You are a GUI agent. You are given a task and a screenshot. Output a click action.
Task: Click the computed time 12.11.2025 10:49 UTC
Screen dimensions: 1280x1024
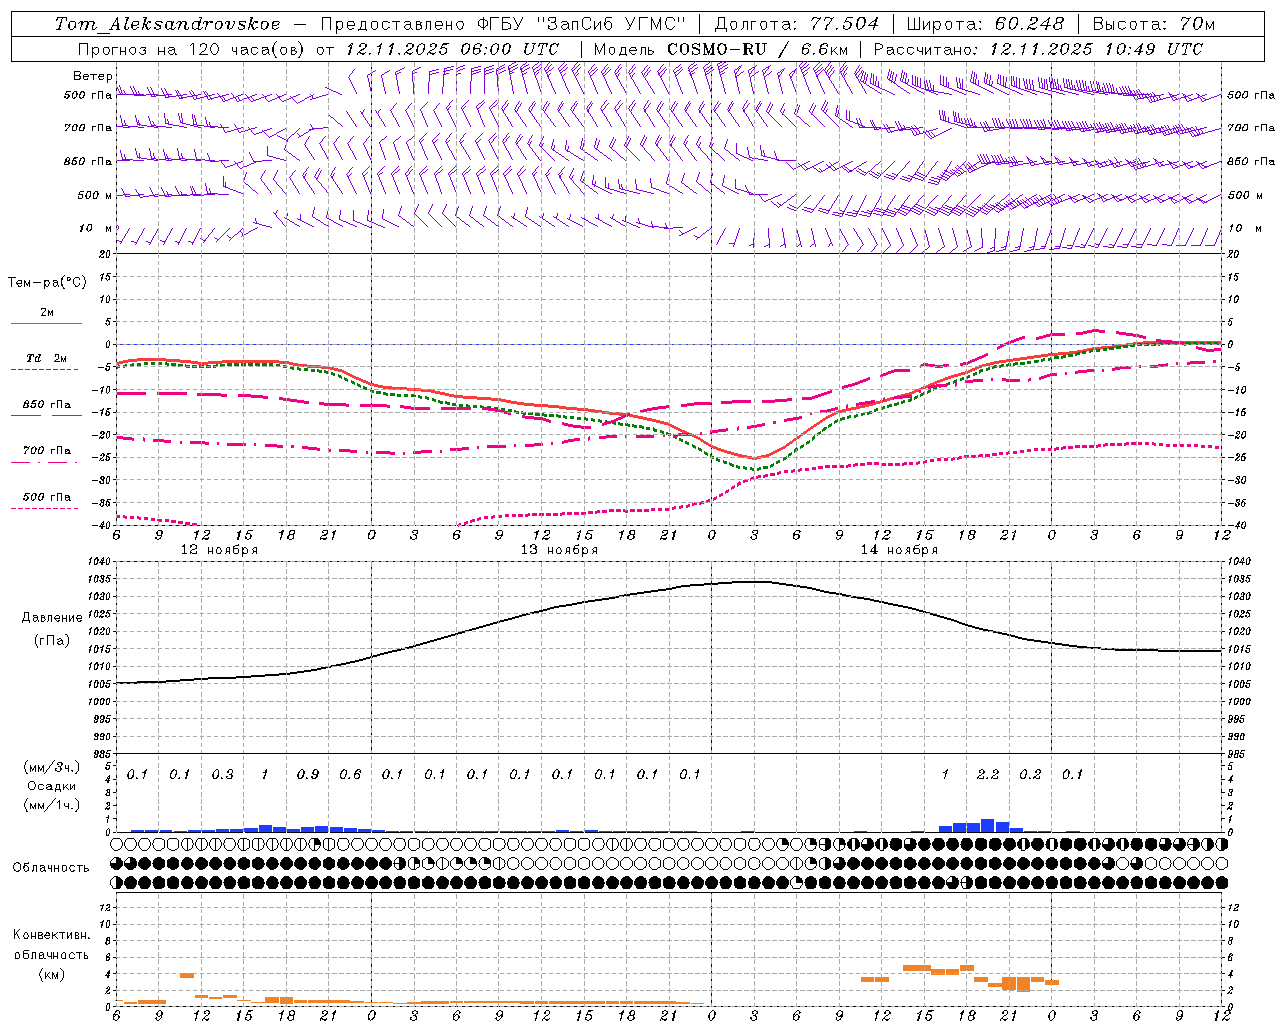pyautogui.click(x=1096, y=49)
